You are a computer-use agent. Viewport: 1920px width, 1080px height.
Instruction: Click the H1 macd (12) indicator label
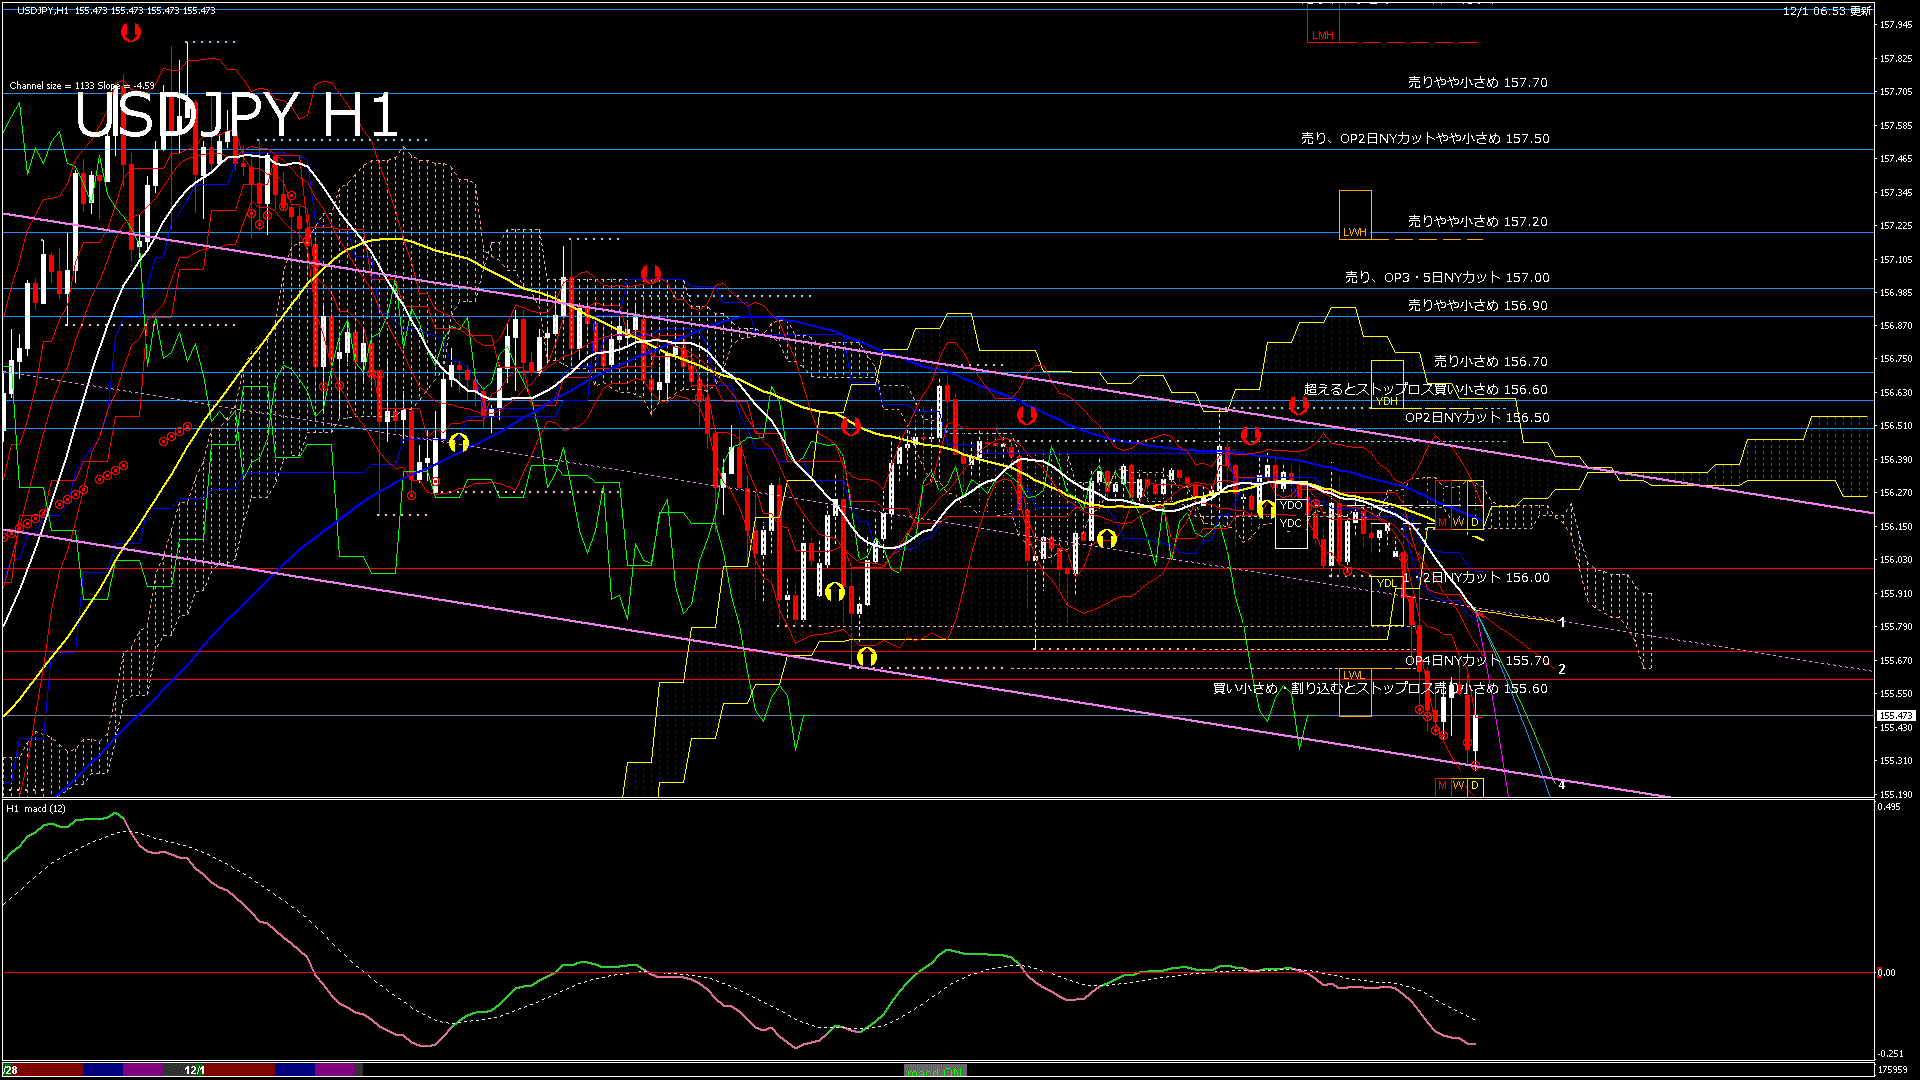(x=36, y=808)
